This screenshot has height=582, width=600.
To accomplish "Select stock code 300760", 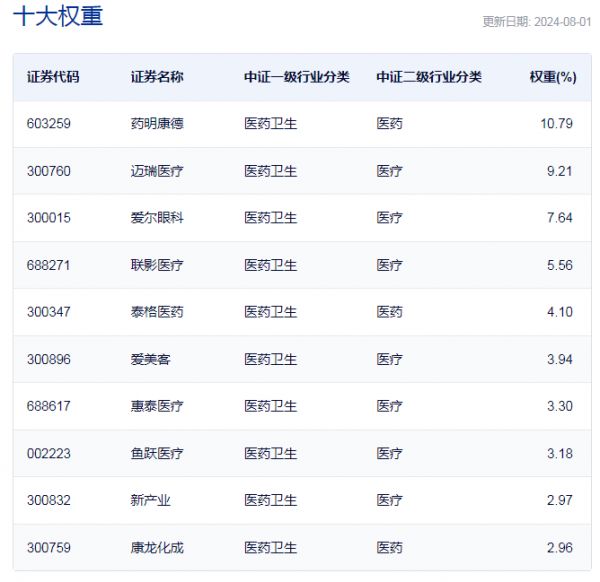I will (x=49, y=171).
